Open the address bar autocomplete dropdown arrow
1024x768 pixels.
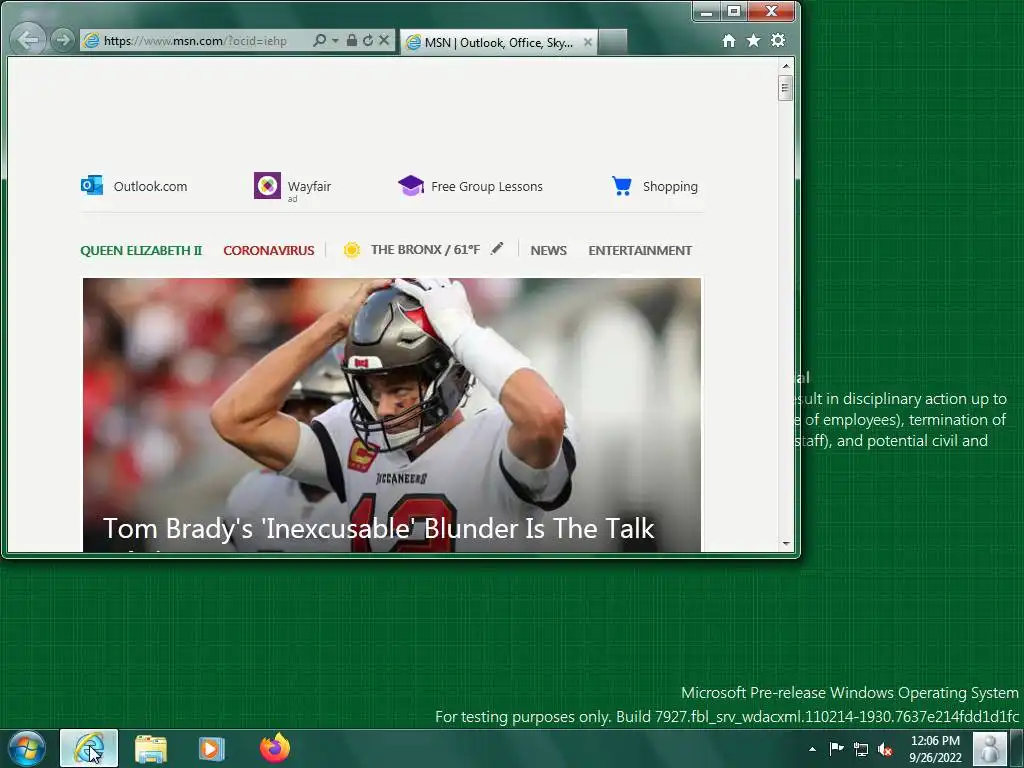pos(335,40)
